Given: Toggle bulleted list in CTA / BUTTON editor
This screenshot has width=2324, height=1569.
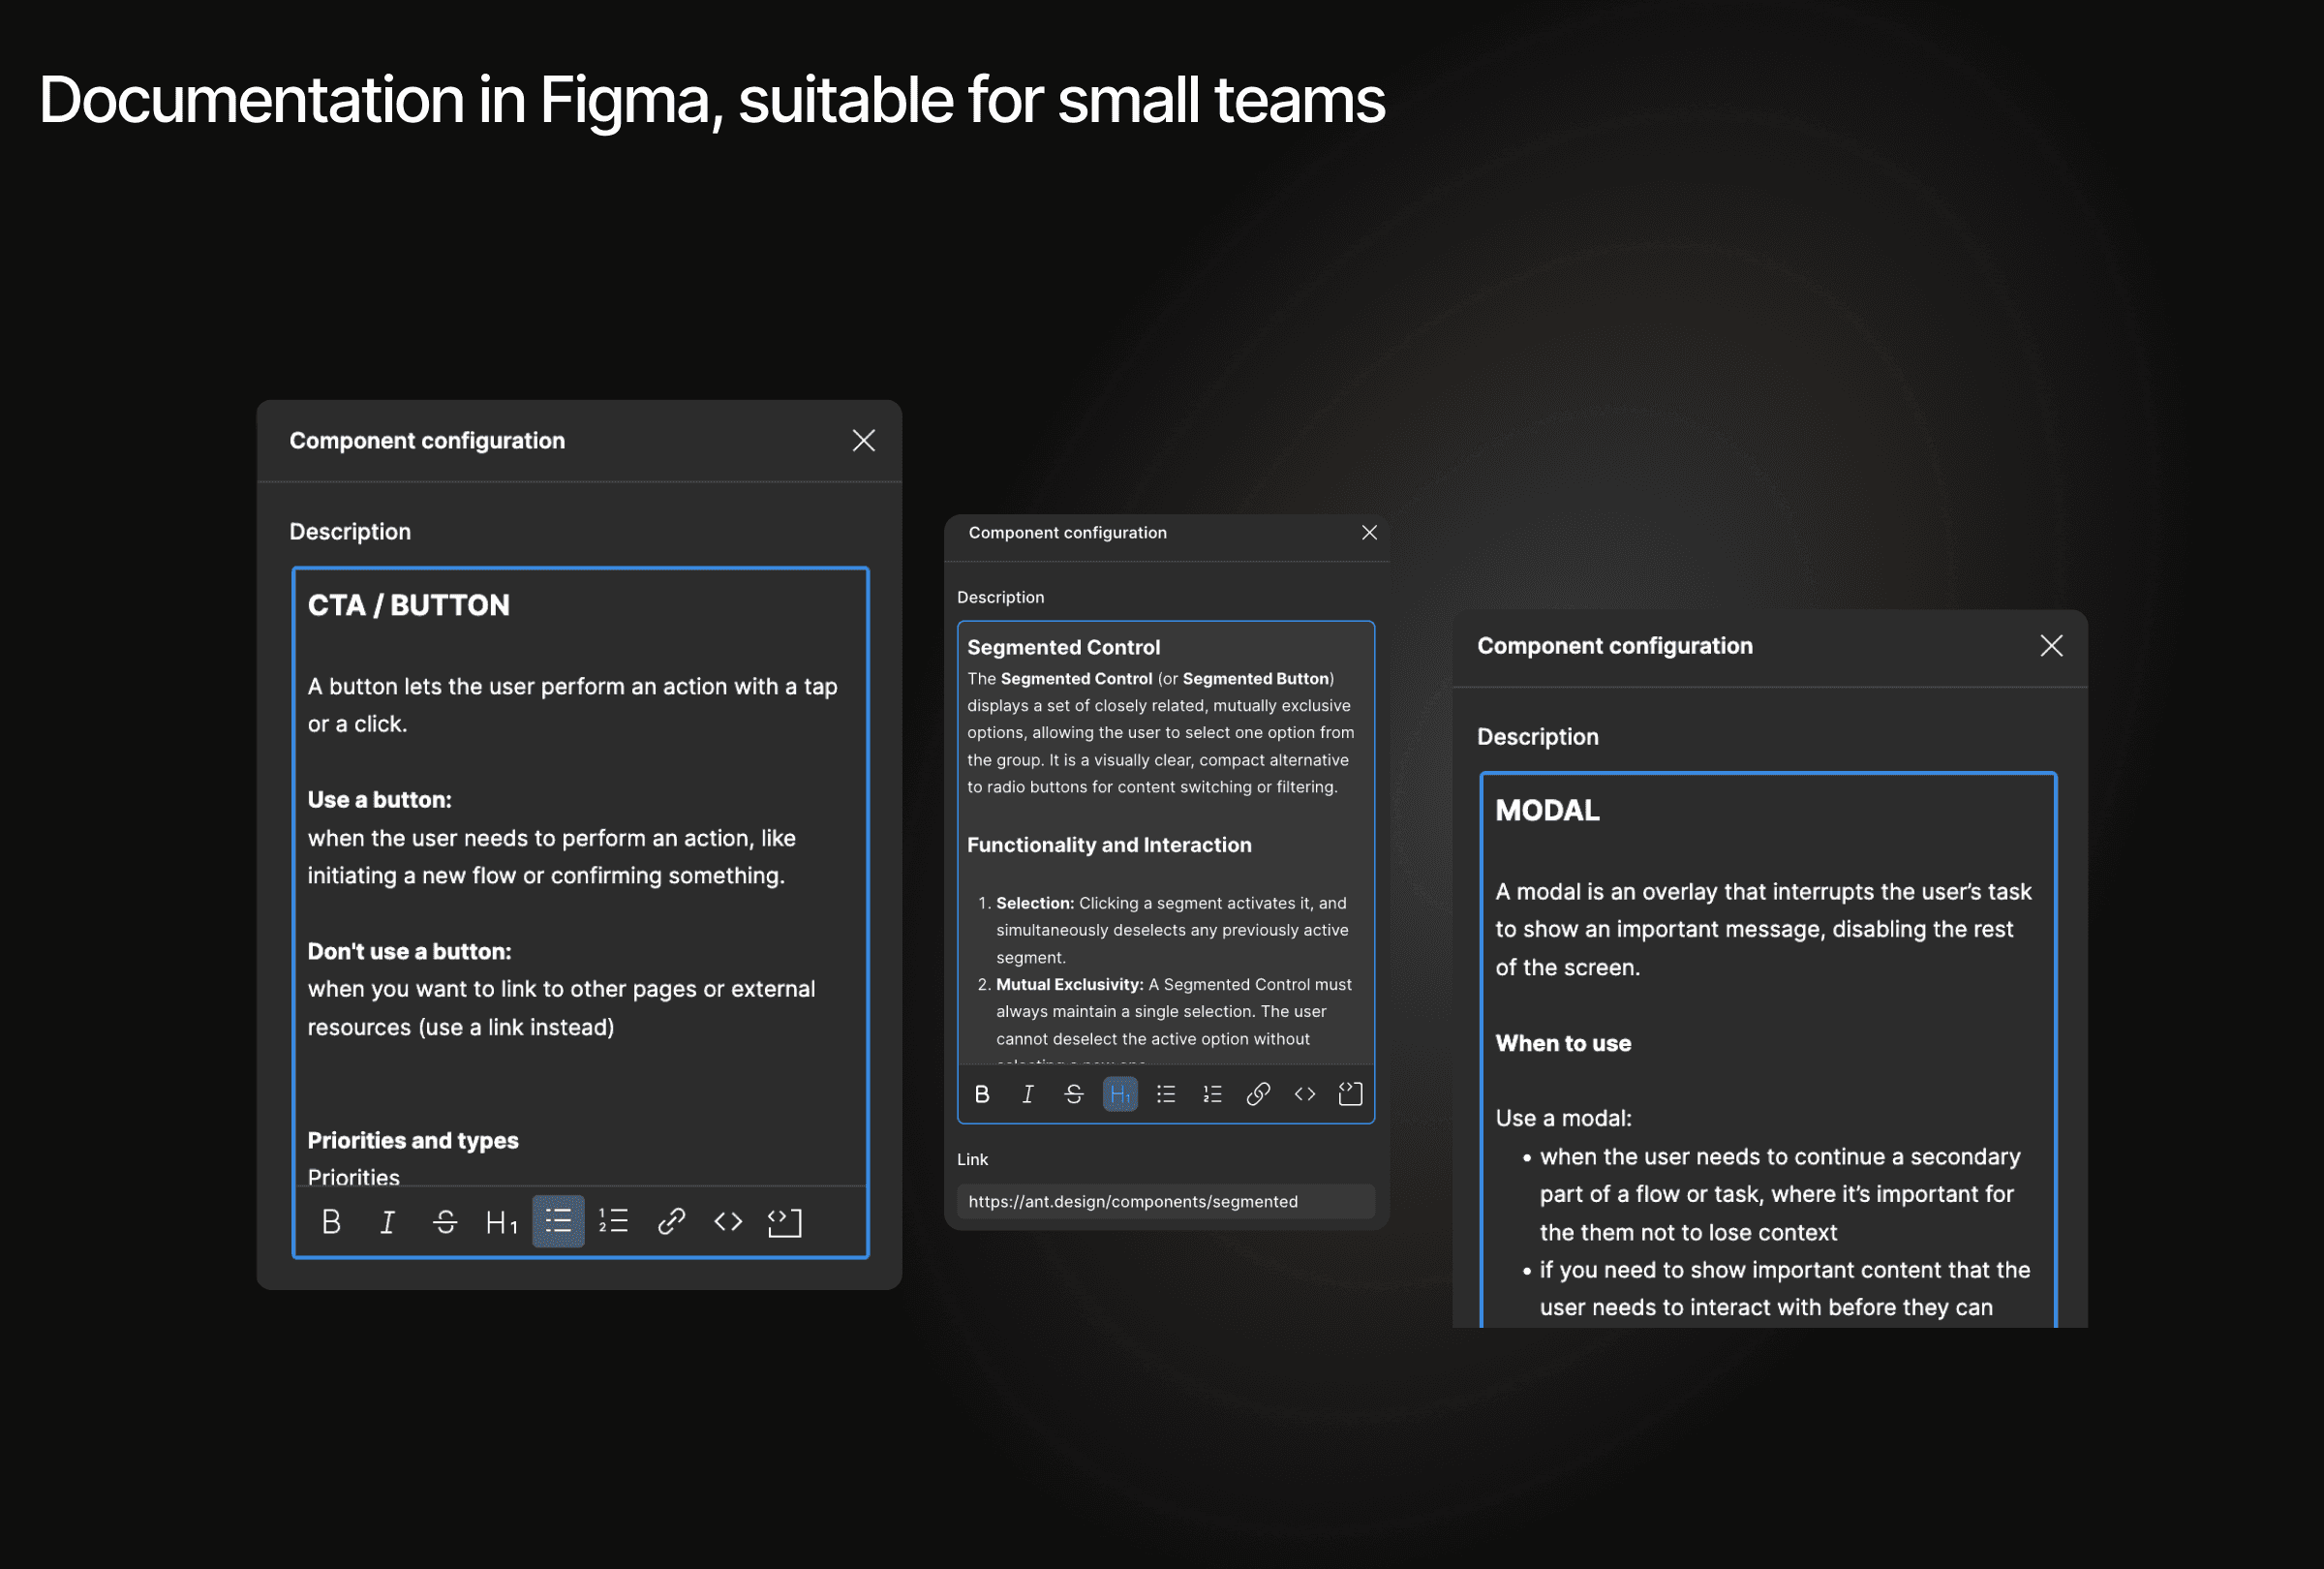Looking at the screenshot, I should (x=558, y=1221).
